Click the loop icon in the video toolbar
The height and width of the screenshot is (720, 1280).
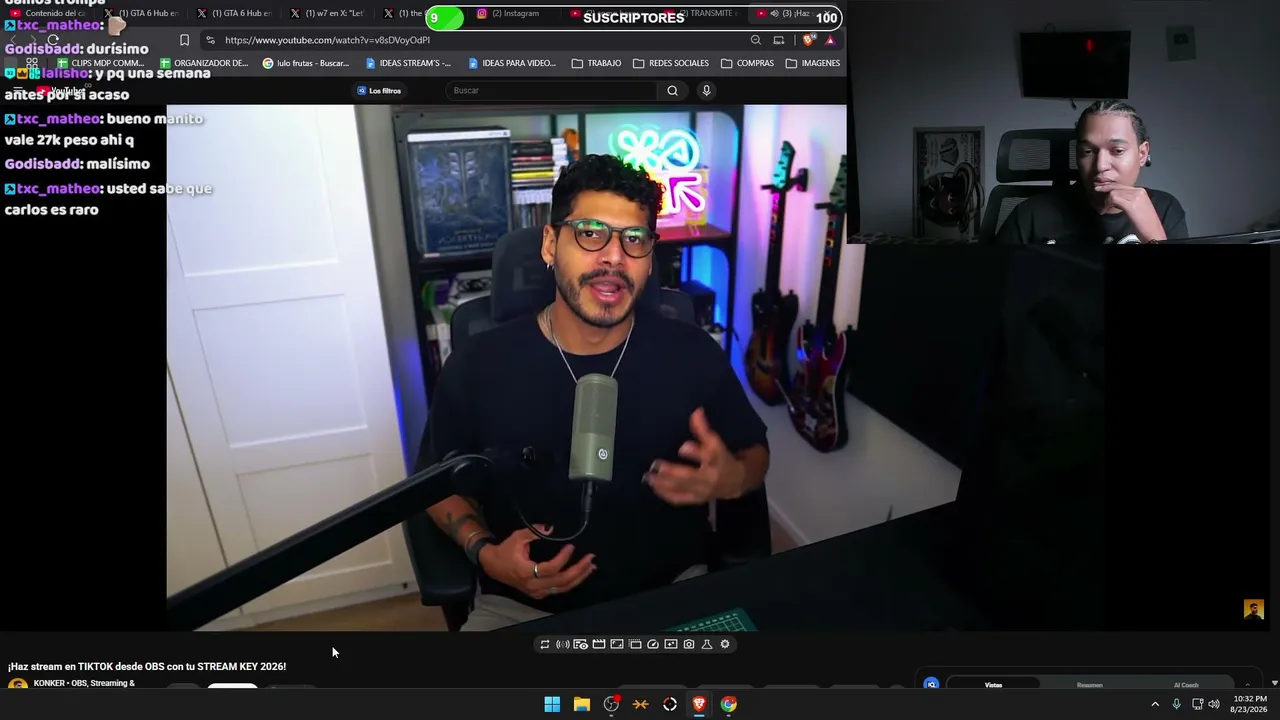coord(545,645)
